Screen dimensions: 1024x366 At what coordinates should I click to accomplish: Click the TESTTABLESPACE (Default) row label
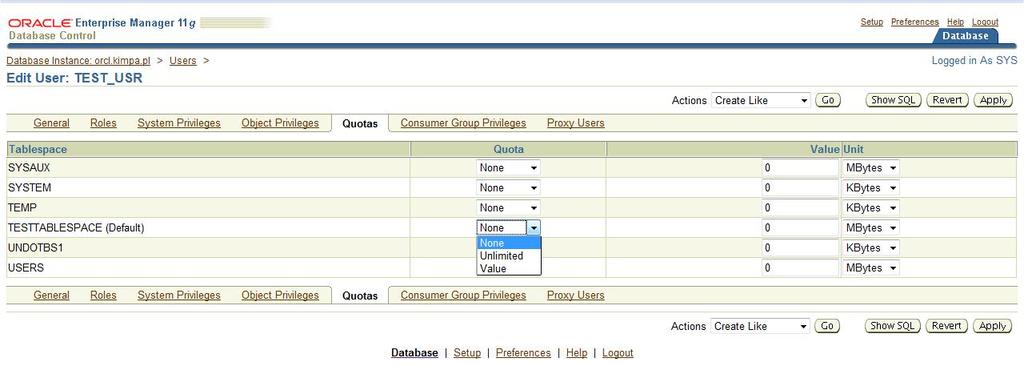coord(76,228)
